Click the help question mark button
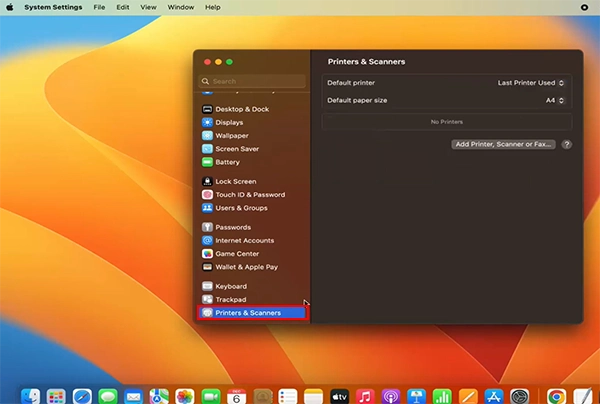 coord(567,144)
